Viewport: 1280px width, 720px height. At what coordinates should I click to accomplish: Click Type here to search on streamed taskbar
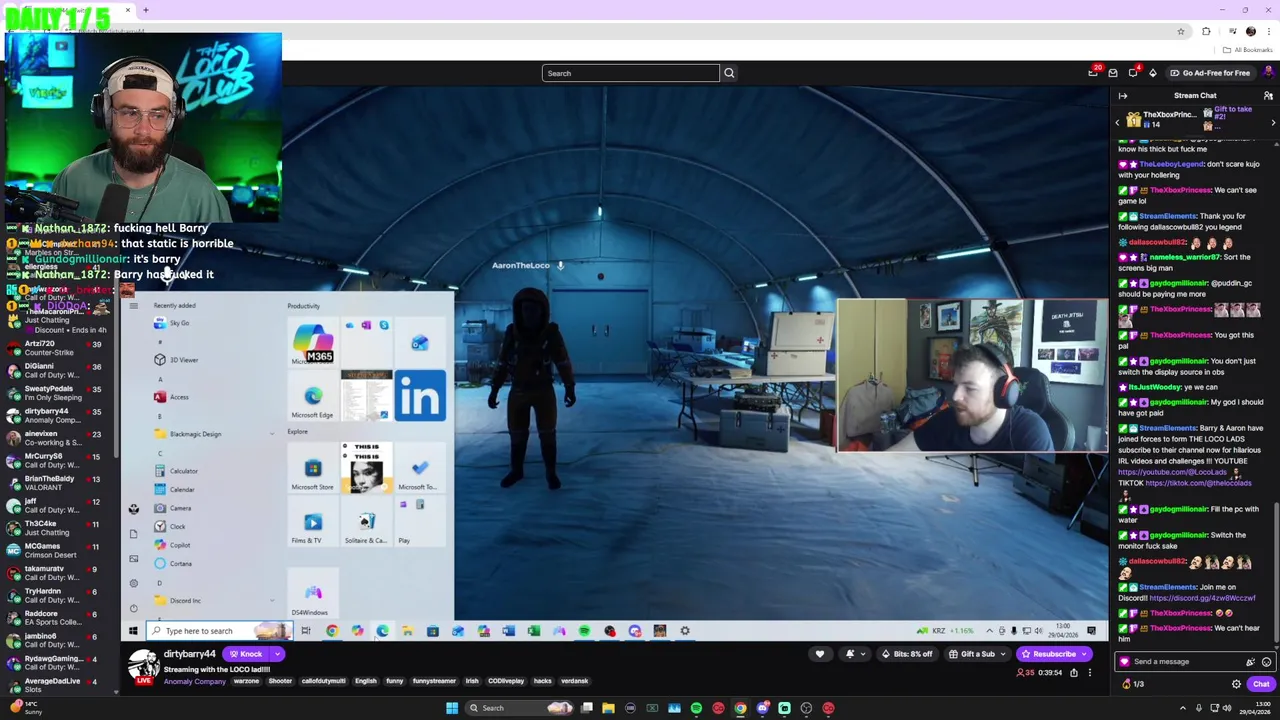pyautogui.click(x=218, y=631)
